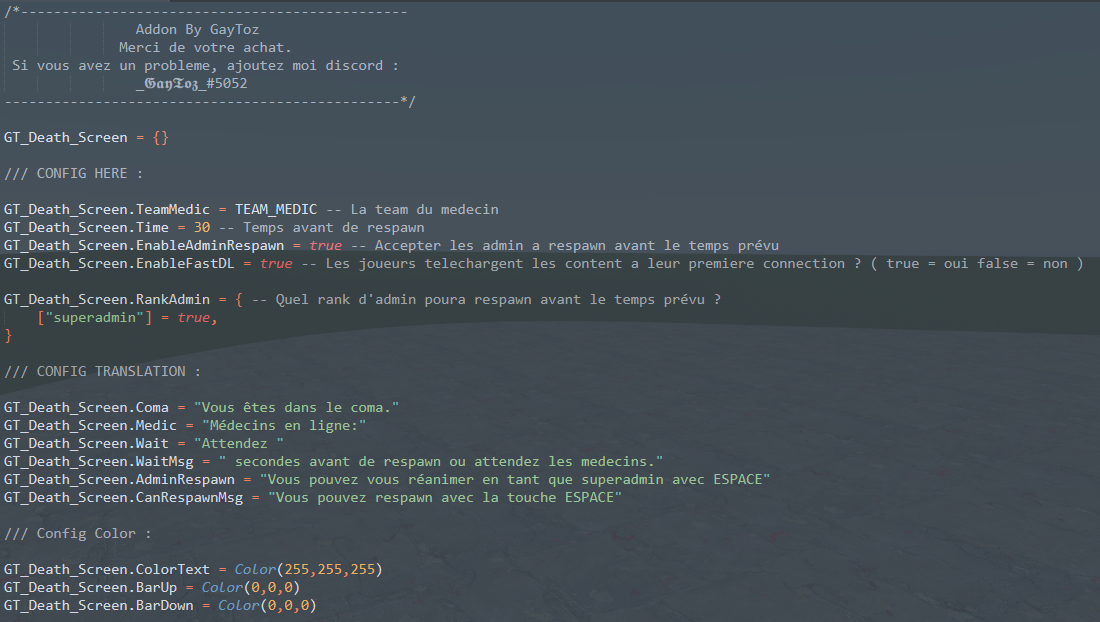Click the "Vous pouvez respawn avec la touche ESPACE" string
Viewport: 1100px width, 622px height.
click(x=445, y=498)
